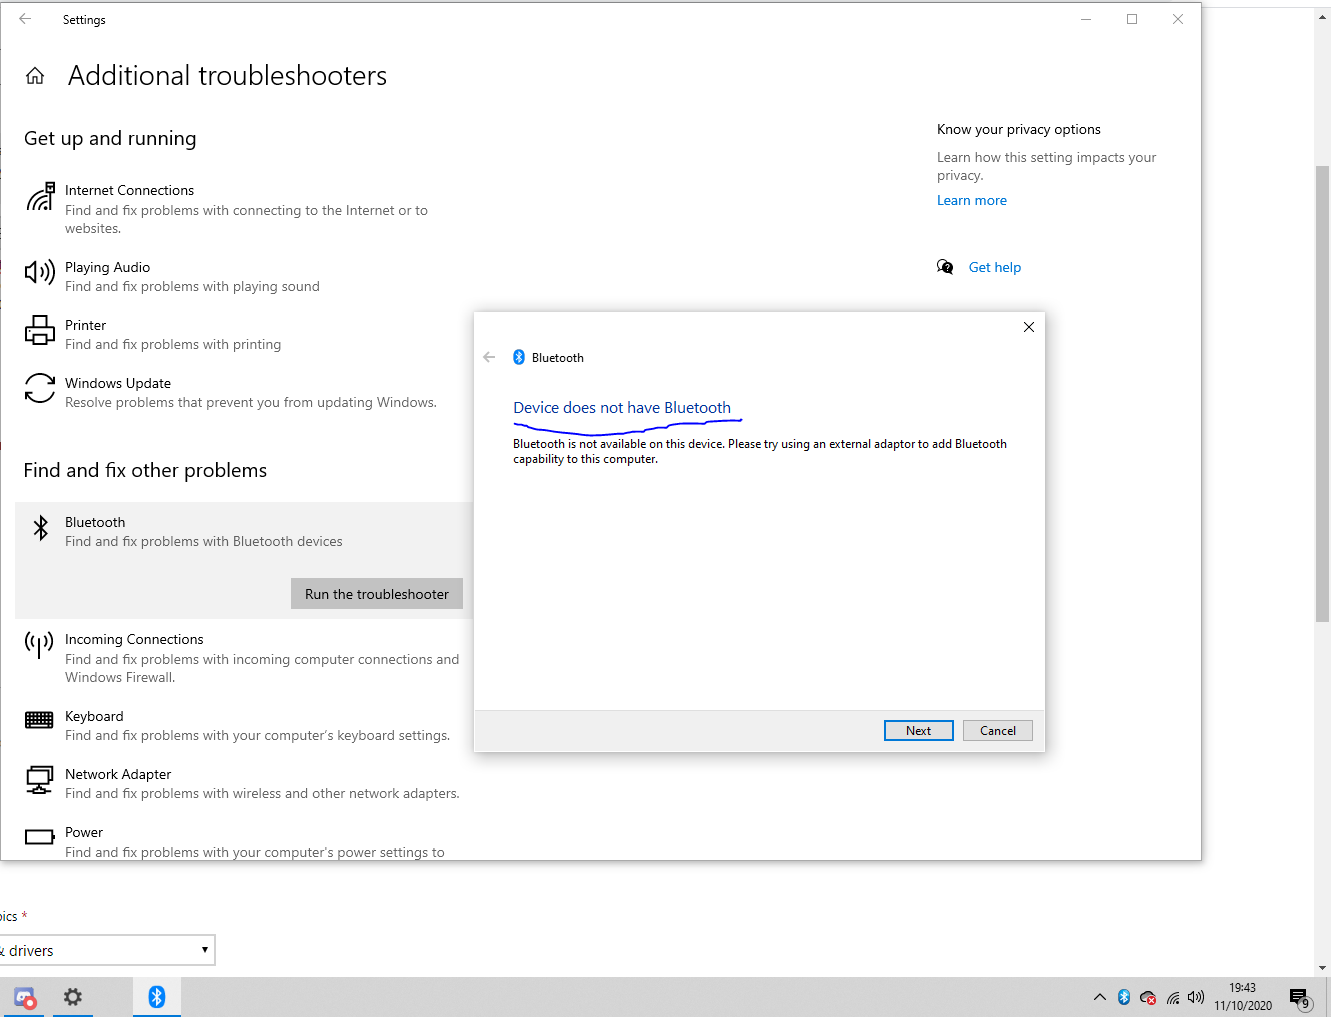This screenshot has height=1017, width=1331.
Task: Click the Printer troubleshooter title
Action: [x=85, y=325]
